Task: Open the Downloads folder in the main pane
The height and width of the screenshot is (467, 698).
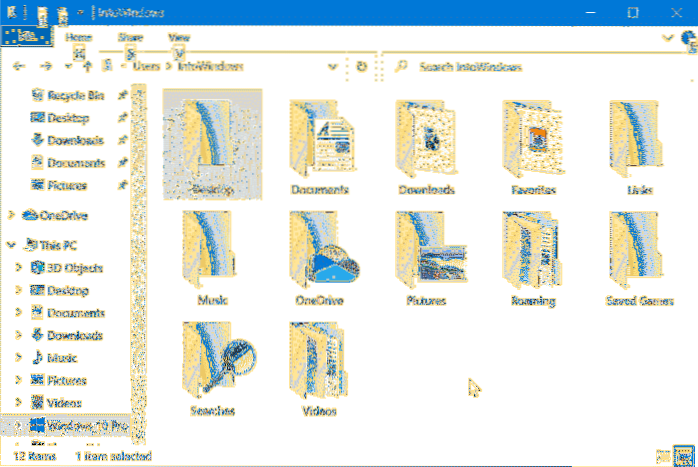Action: [427, 143]
